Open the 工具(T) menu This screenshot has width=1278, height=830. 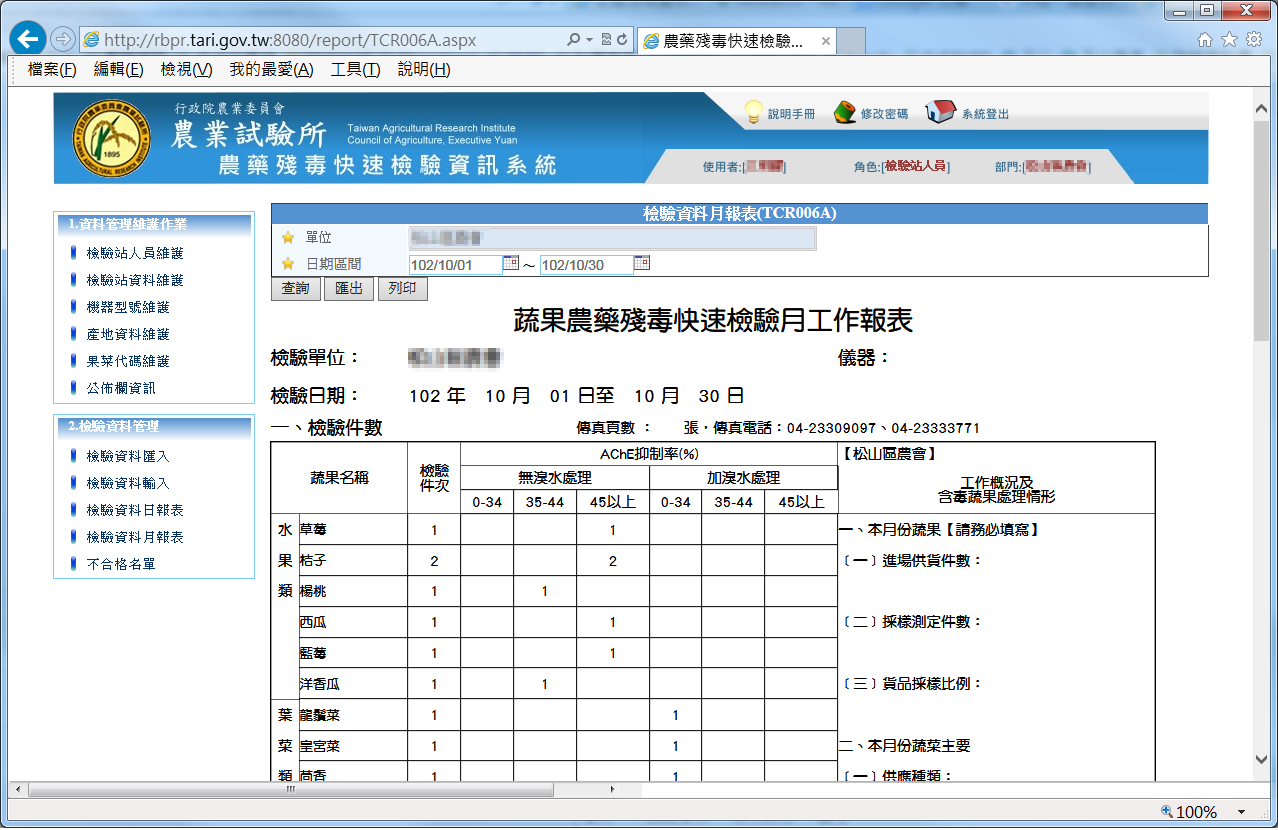[x=355, y=69]
